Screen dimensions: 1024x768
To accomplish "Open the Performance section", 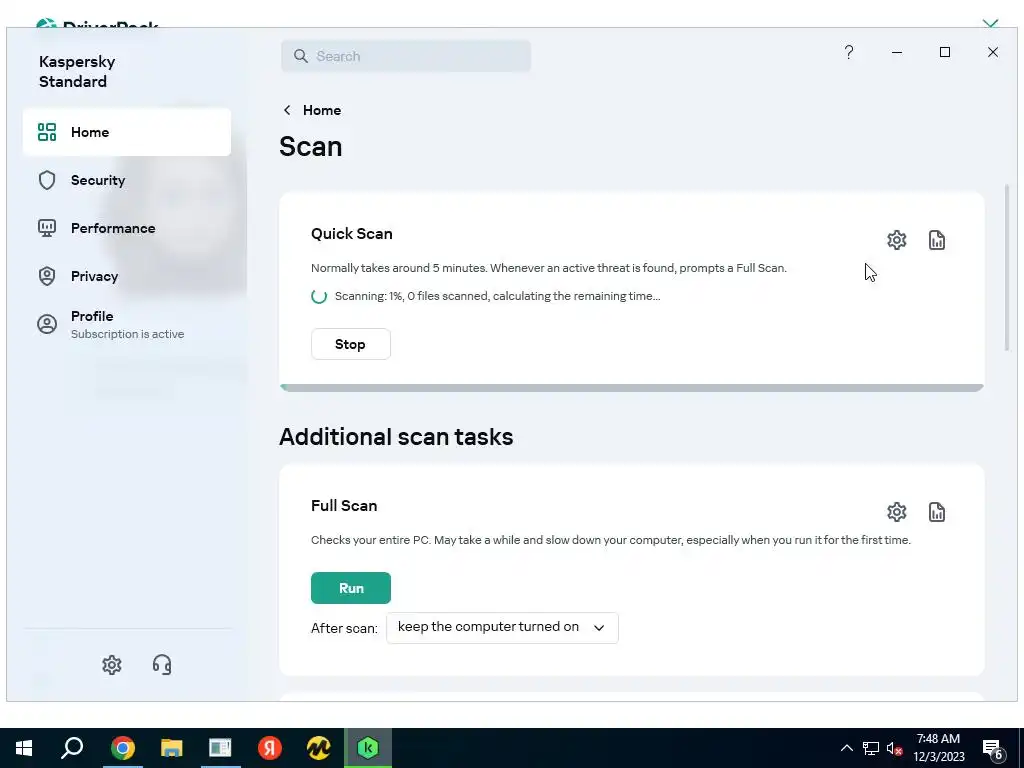I will coord(127,228).
